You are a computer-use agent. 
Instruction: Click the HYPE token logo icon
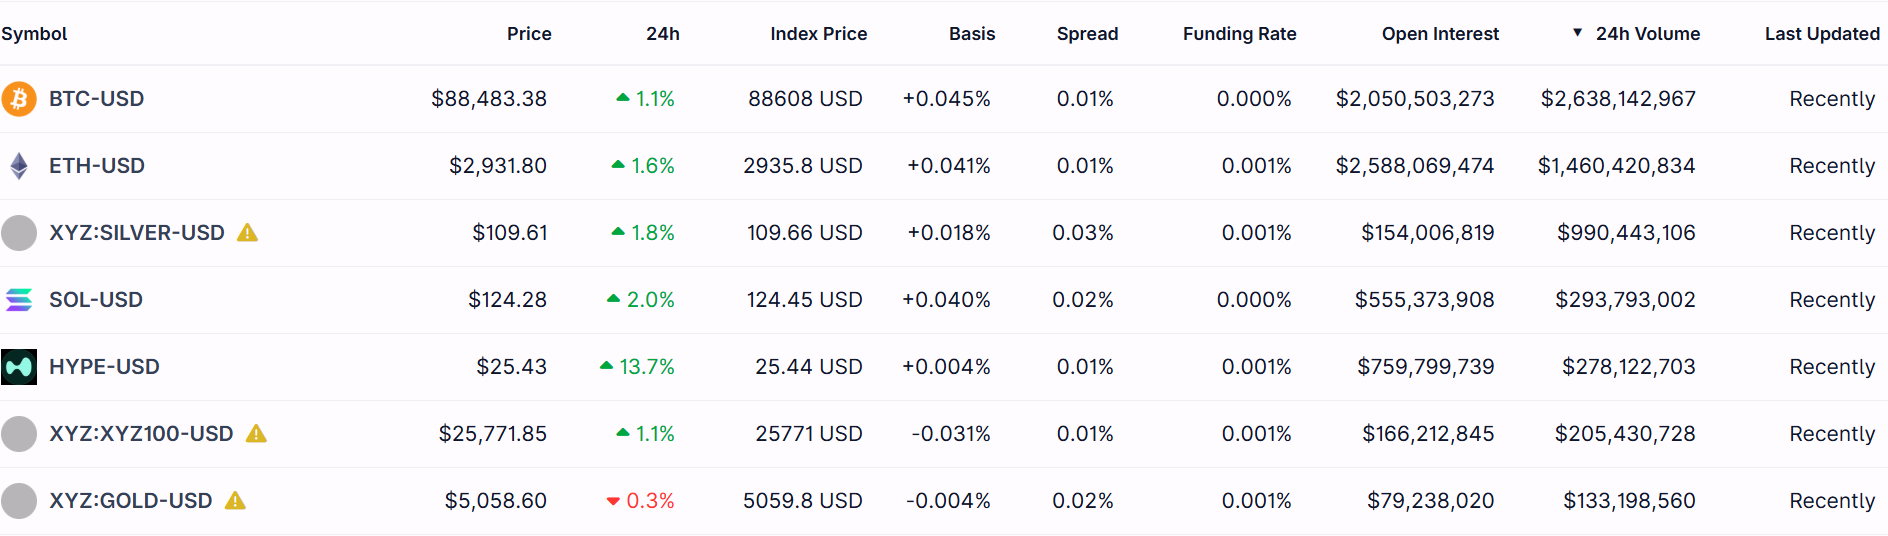tap(19, 367)
